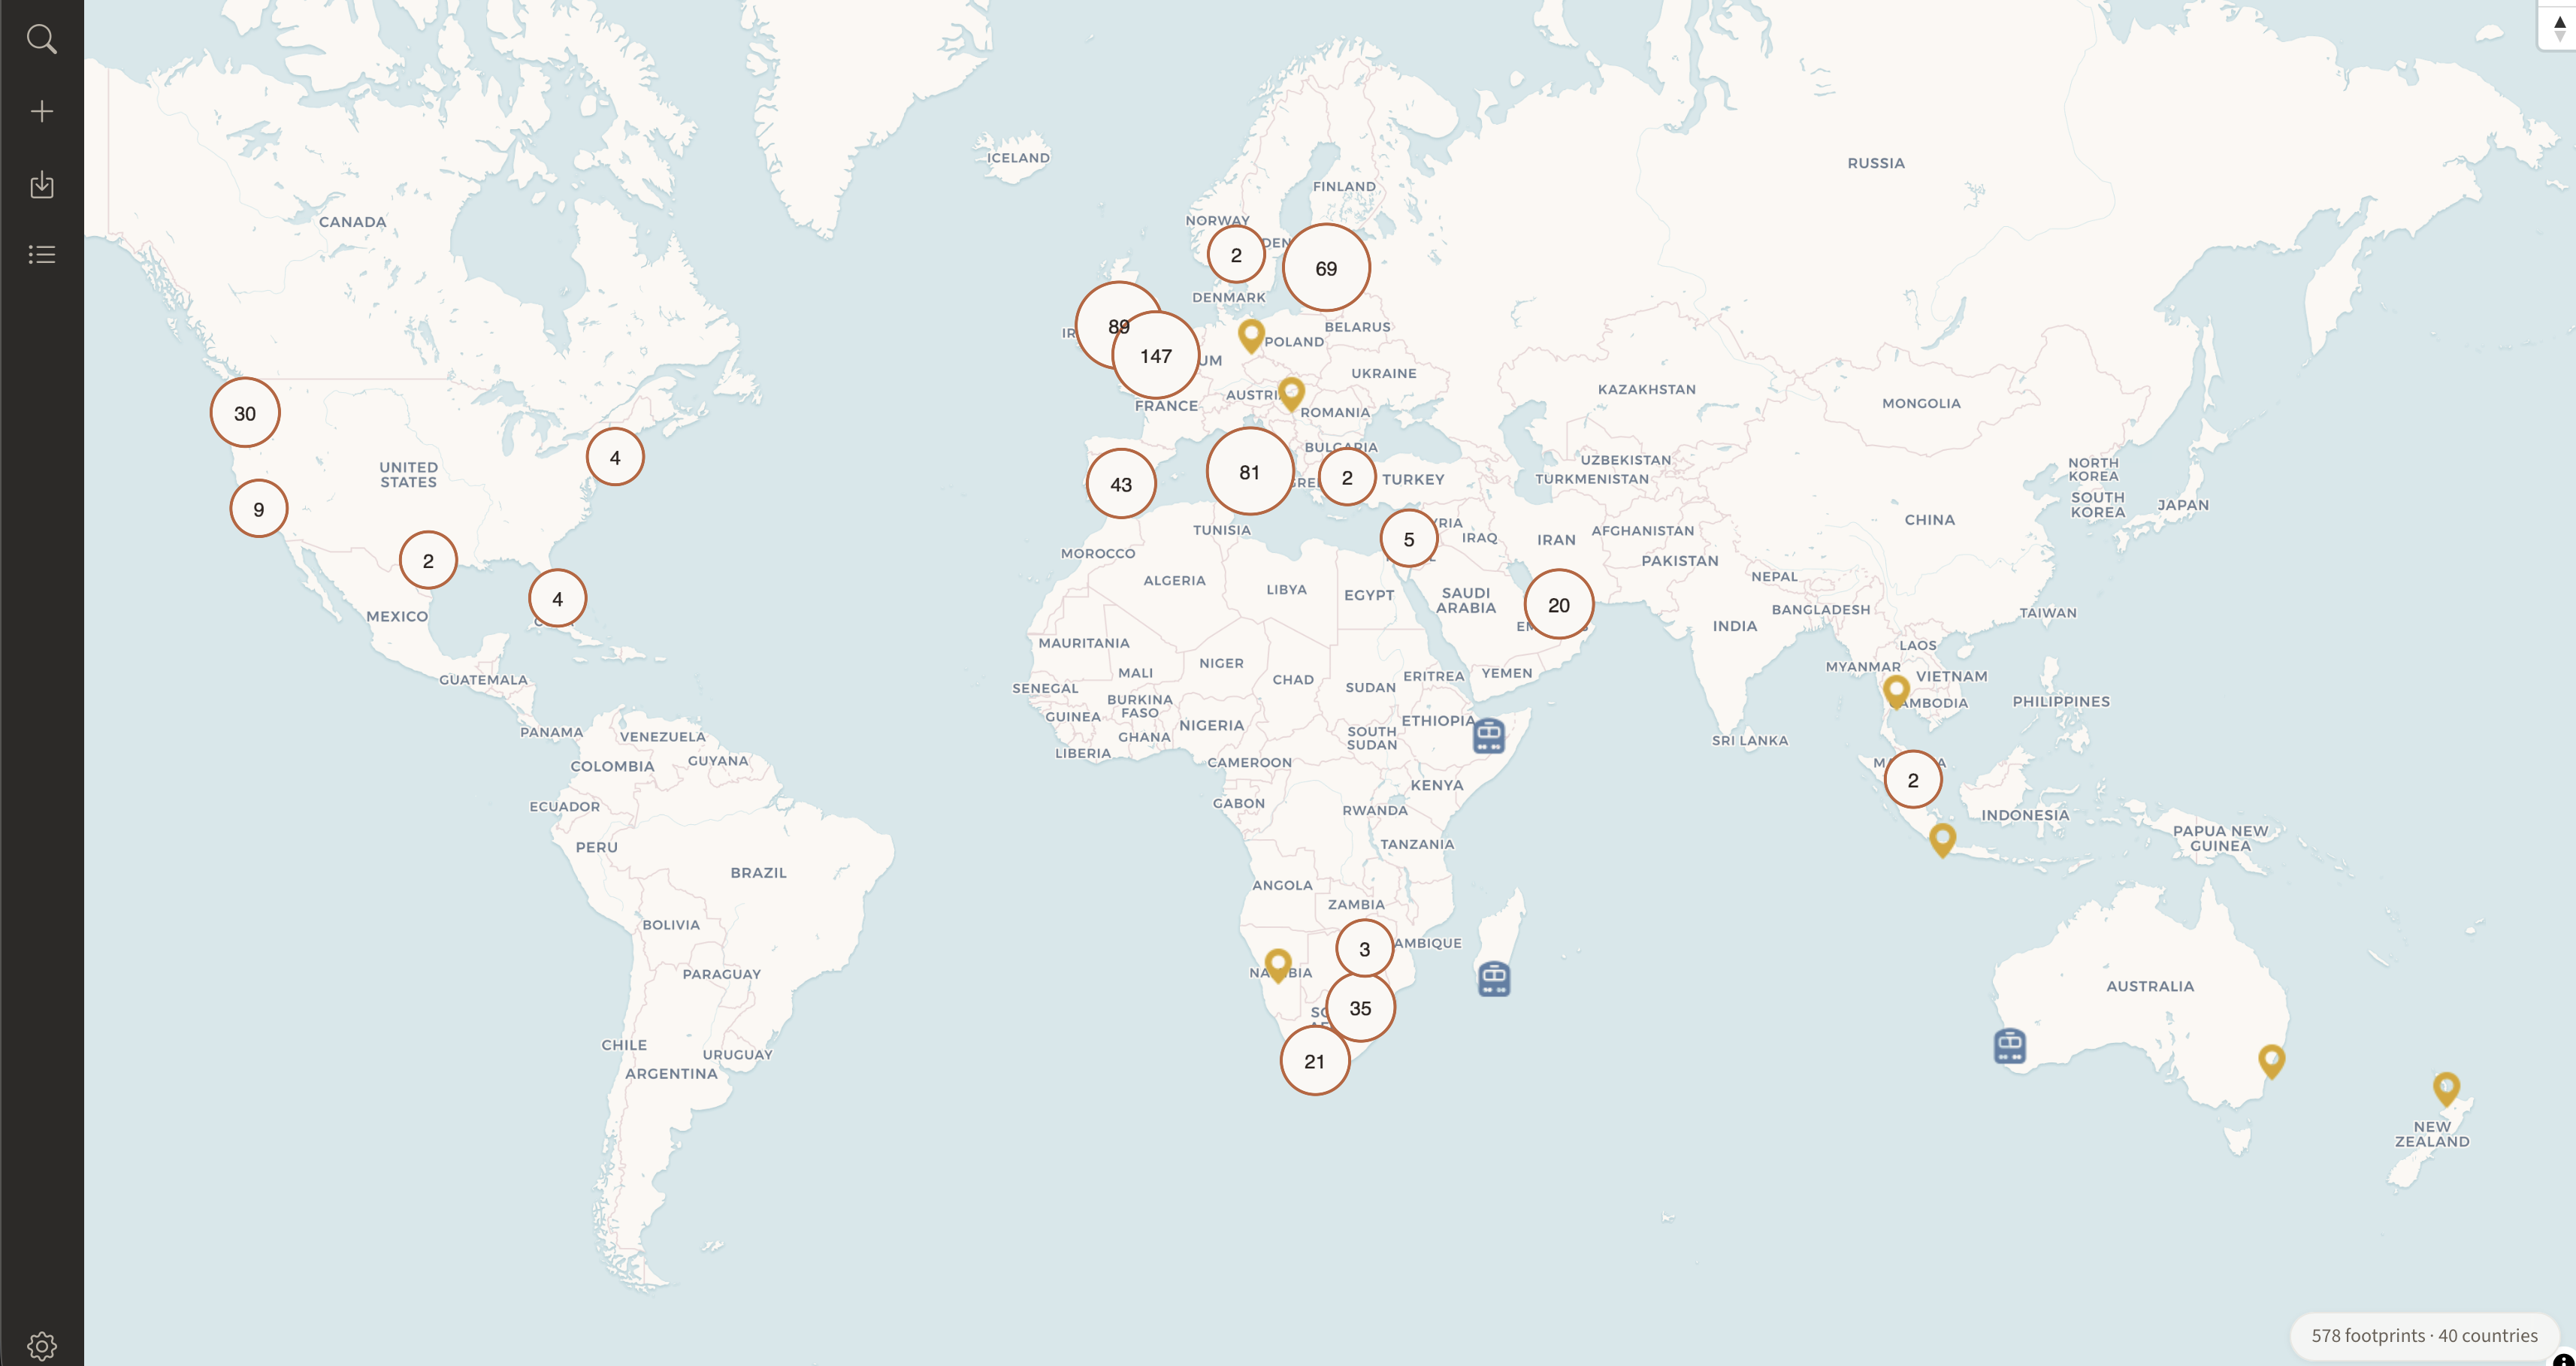Click the train marker near Ethiopia
This screenshot has height=1366, width=2576.
click(x=1488, y=735)
